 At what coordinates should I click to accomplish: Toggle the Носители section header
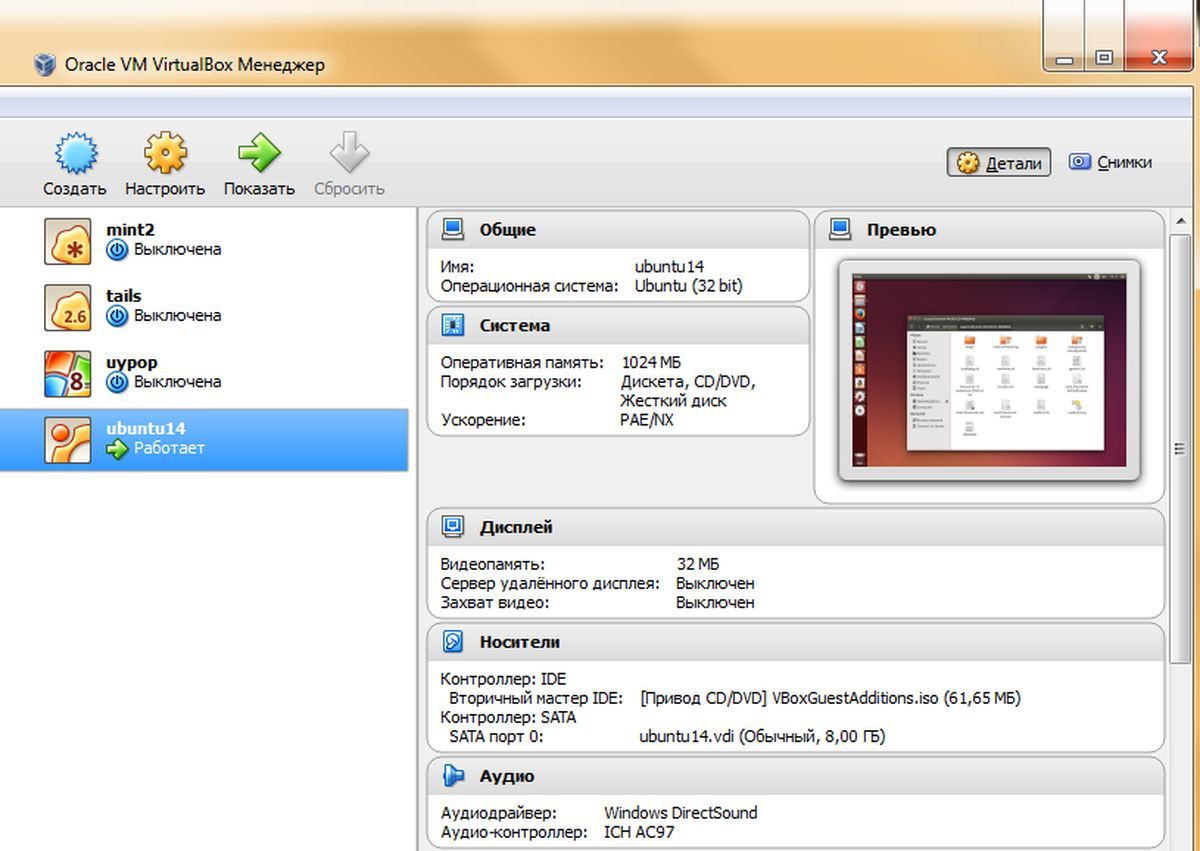(519, 642)
